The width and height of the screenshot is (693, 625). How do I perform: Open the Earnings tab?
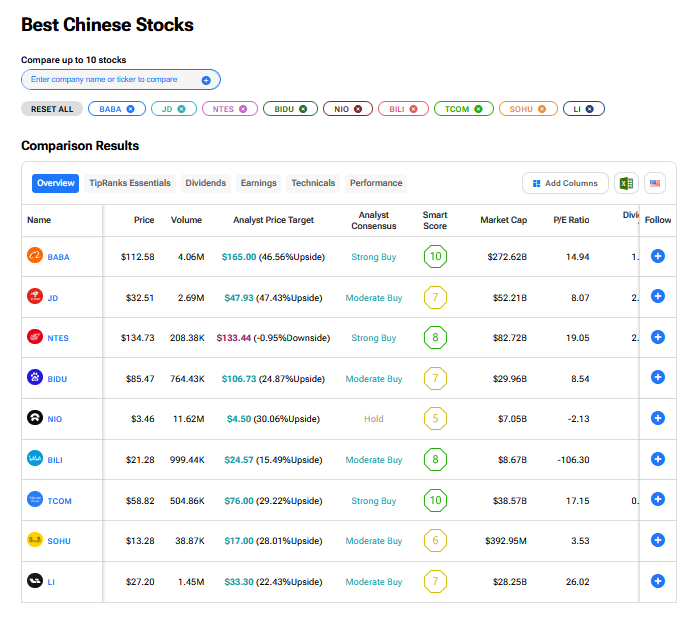[259, 183]
